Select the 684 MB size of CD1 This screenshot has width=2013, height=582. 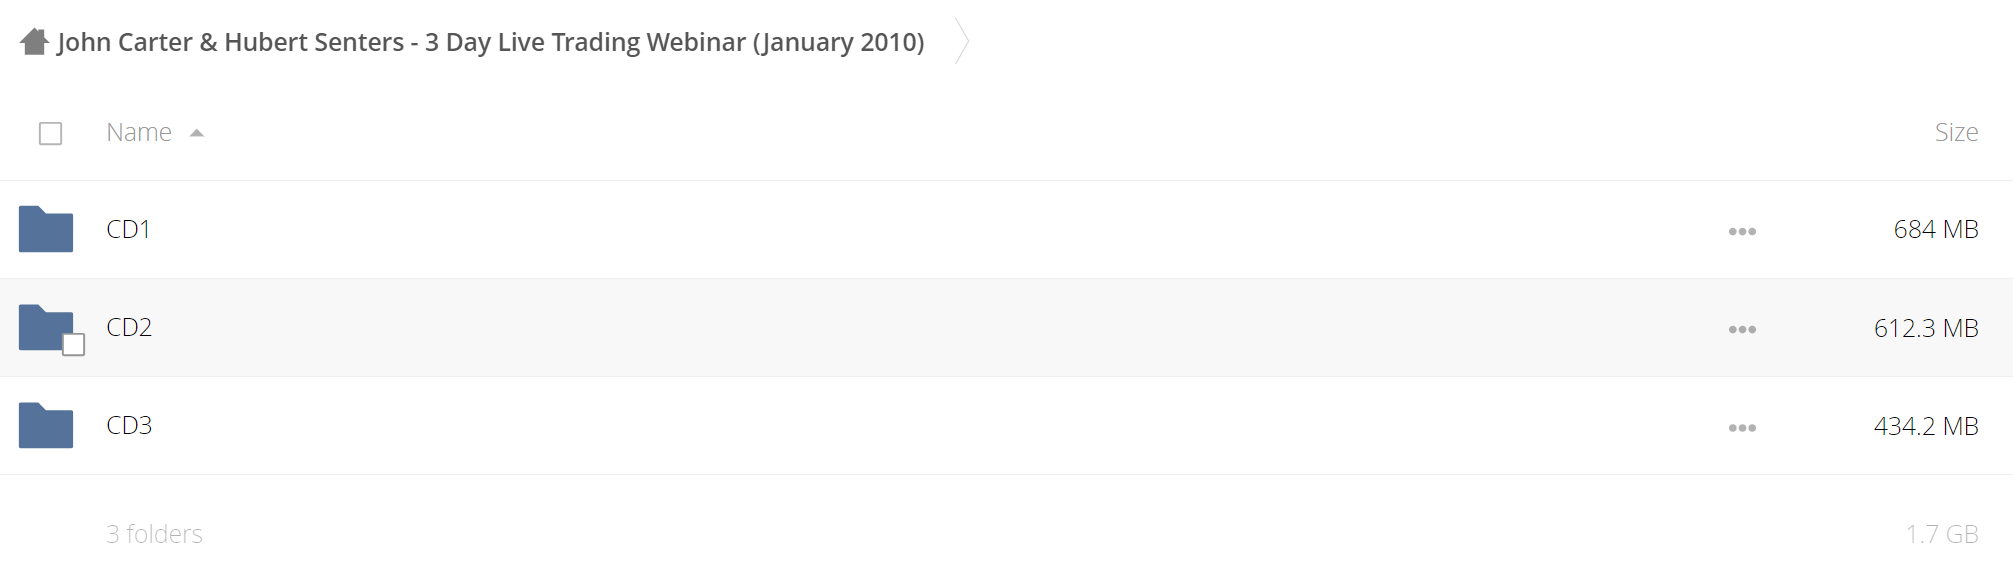[1936, 229]
